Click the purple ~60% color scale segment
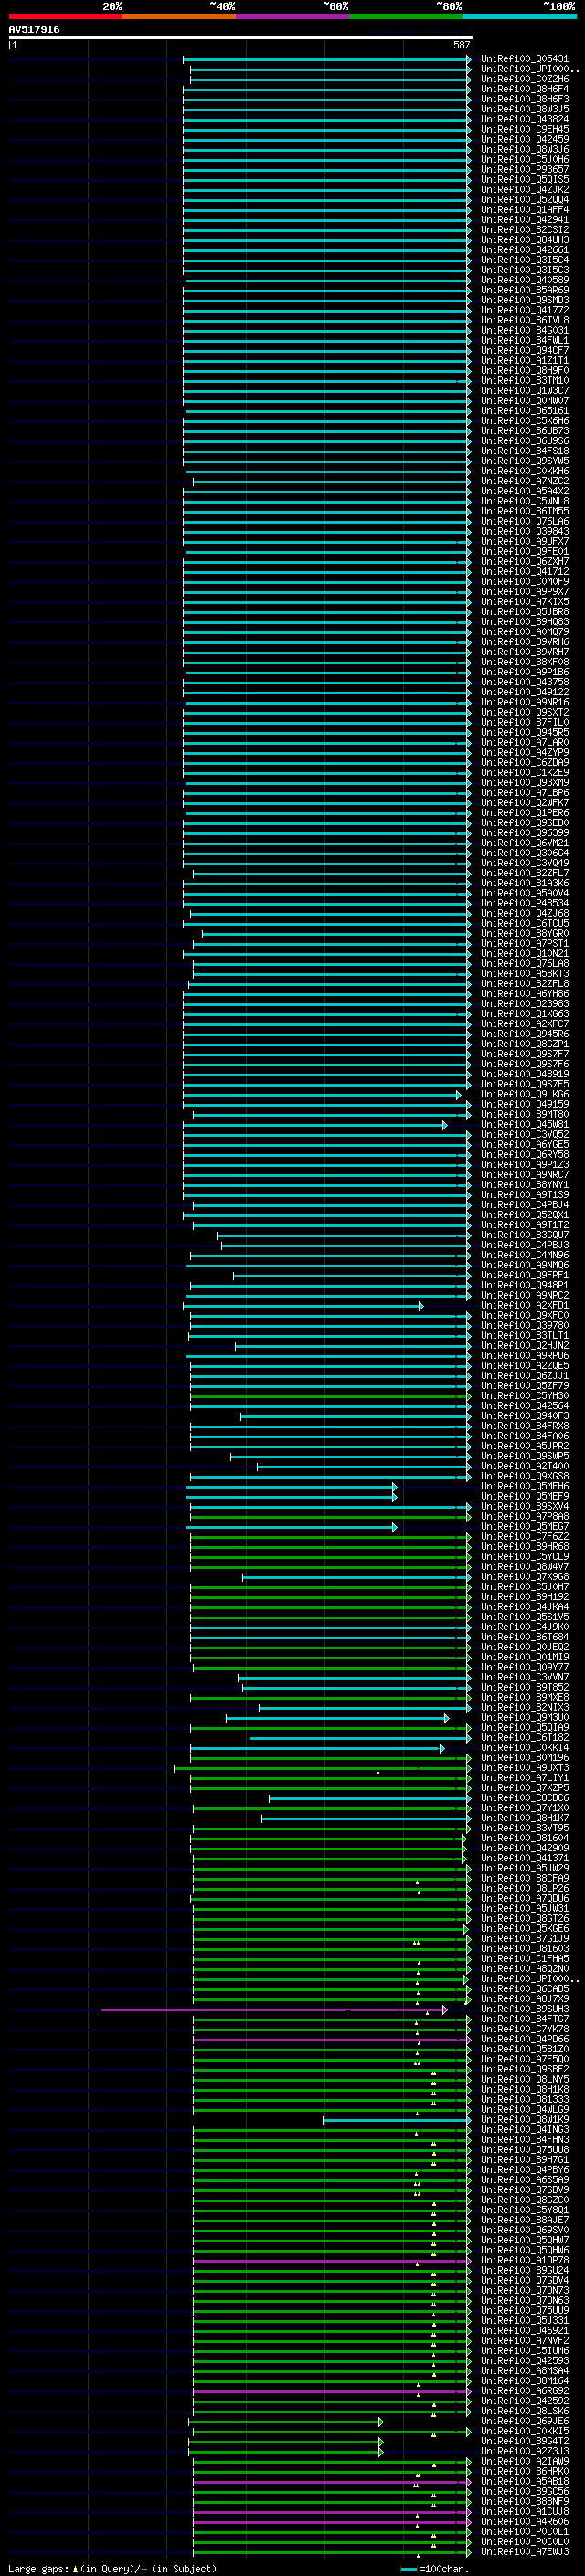 (x=292, y=16)
